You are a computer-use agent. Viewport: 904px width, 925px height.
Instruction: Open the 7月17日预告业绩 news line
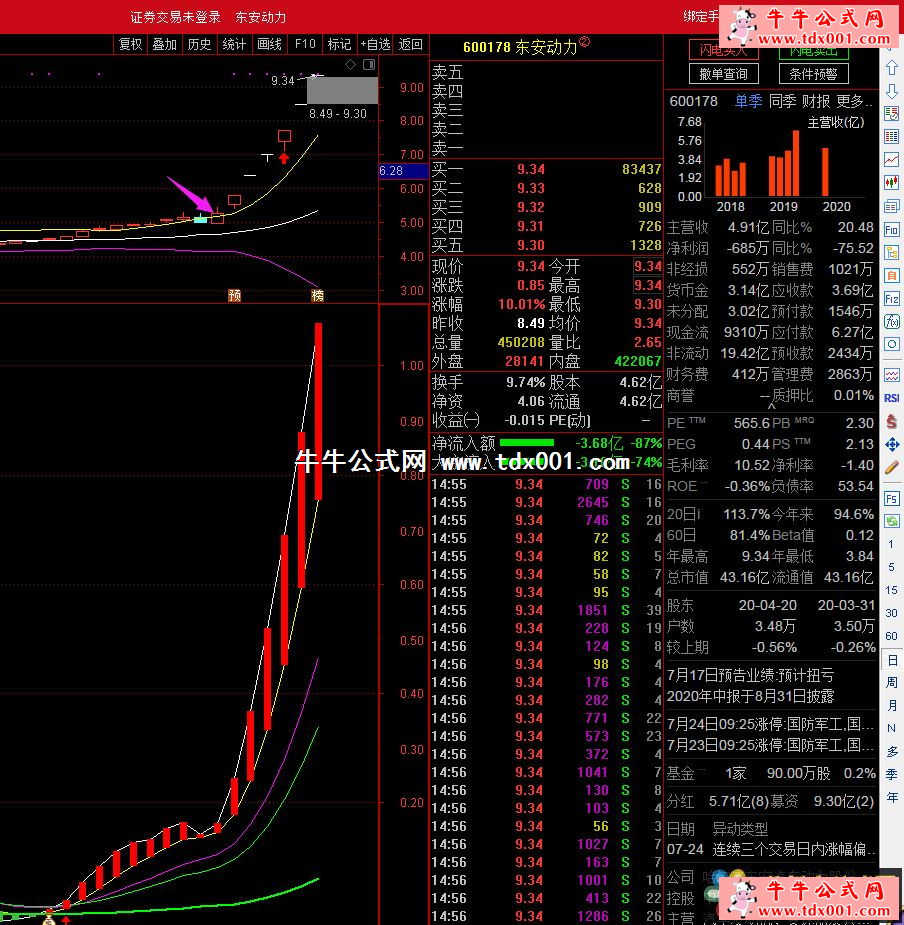point(751,674)
